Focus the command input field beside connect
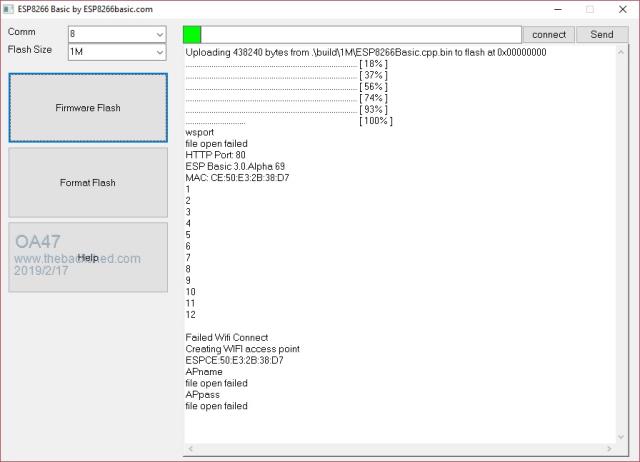 [360, 34]
